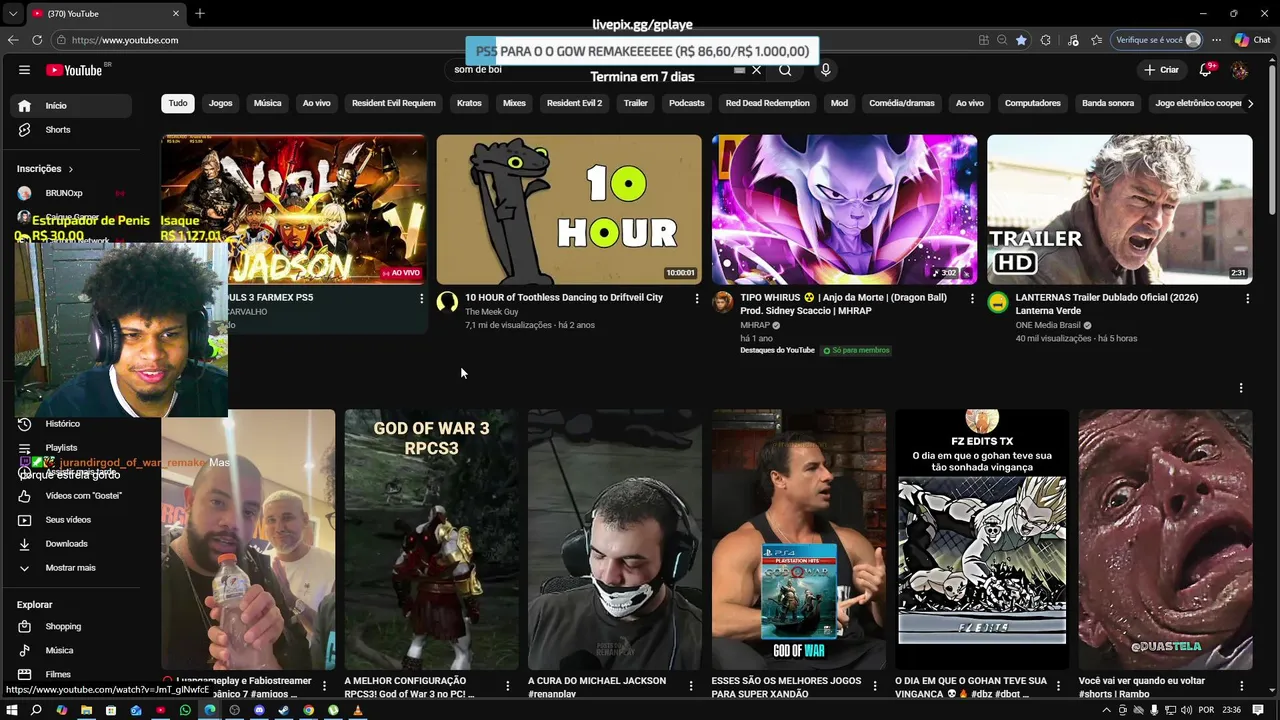Select the Podcasts filter chip

pos(687,103)
